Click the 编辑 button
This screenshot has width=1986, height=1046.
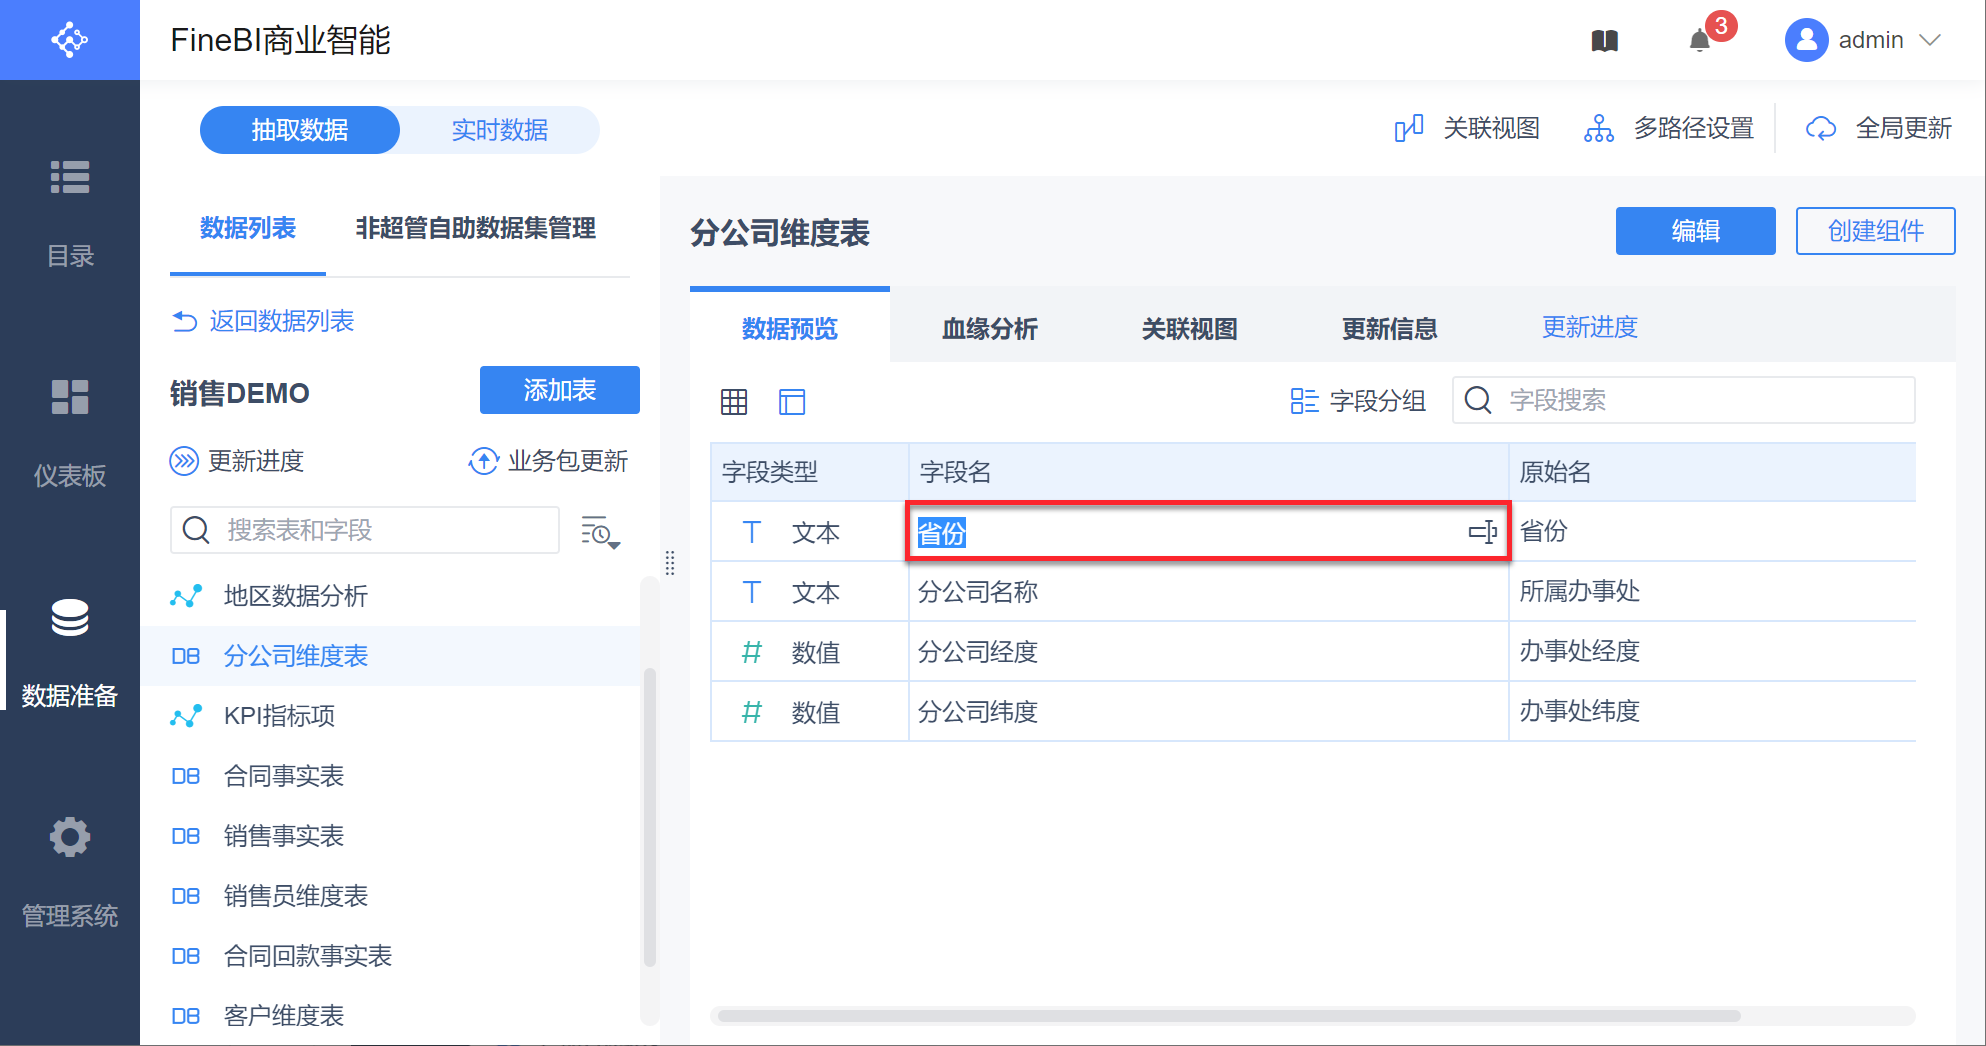(1695, 231)
